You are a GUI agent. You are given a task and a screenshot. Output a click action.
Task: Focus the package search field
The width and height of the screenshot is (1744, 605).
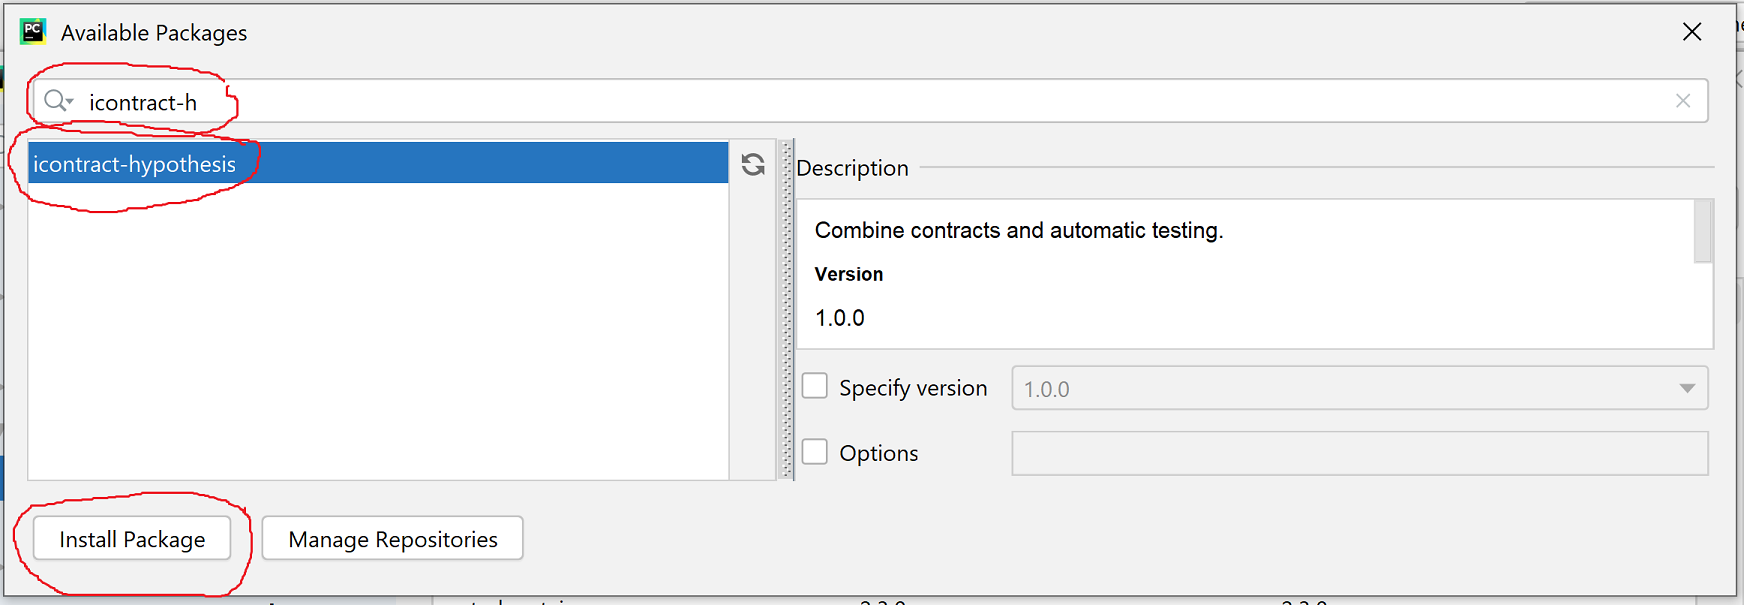[870, 101]
